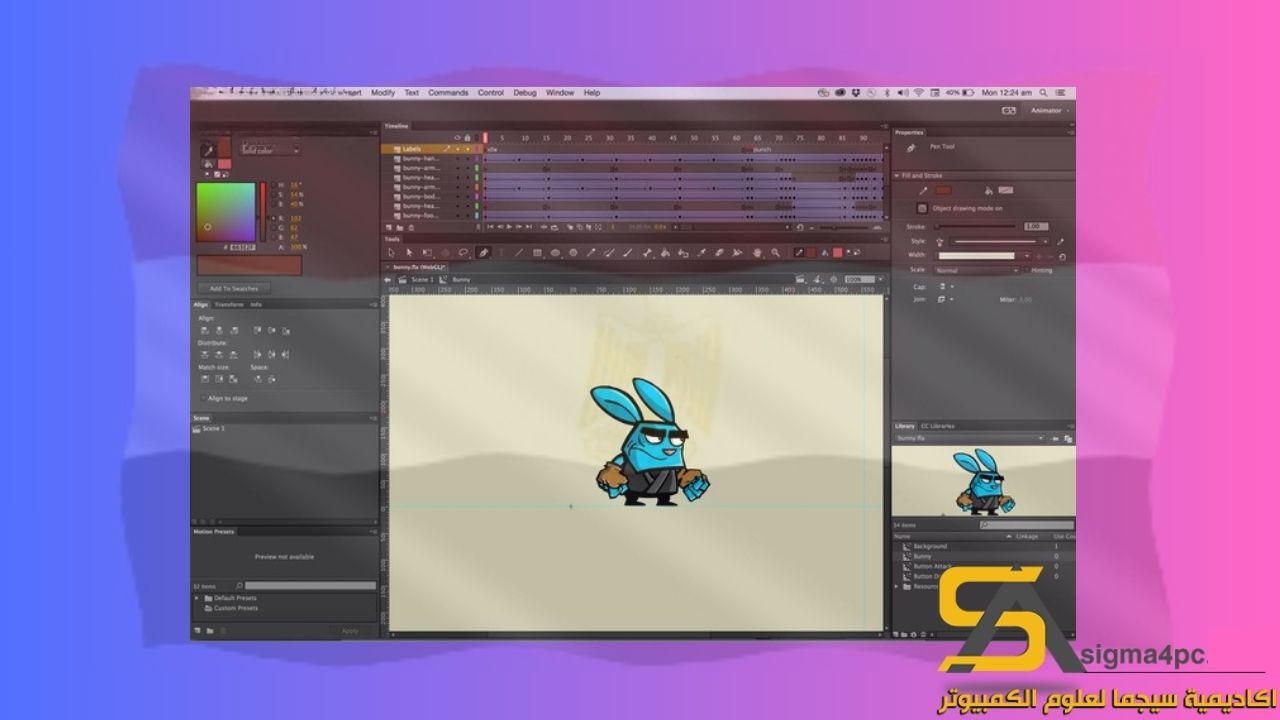Click Spotlight search icon in menu bar
This screenshot has height=720, width=1280.
pyautogui.click(x=1043, y=93)
